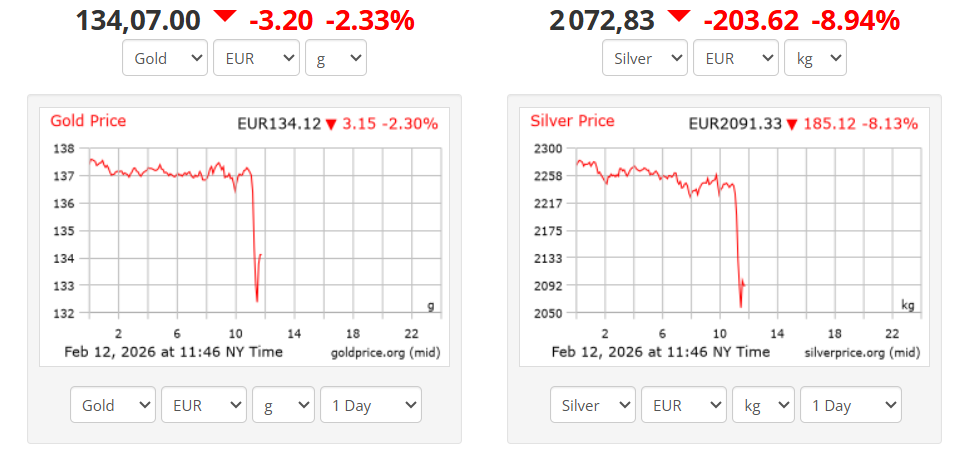Open the Gold dropdown below the gold chart
The height and width of the screenshot is (461, 958).
113,405
